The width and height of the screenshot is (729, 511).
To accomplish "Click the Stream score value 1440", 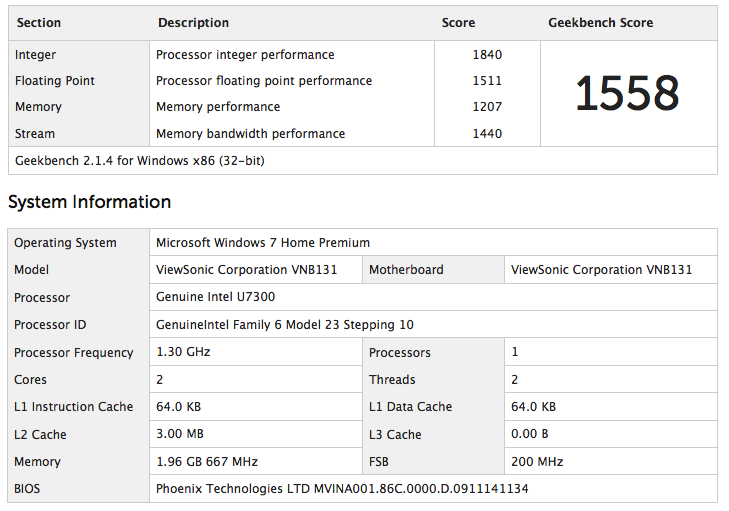I will click(x=487, y=134).
